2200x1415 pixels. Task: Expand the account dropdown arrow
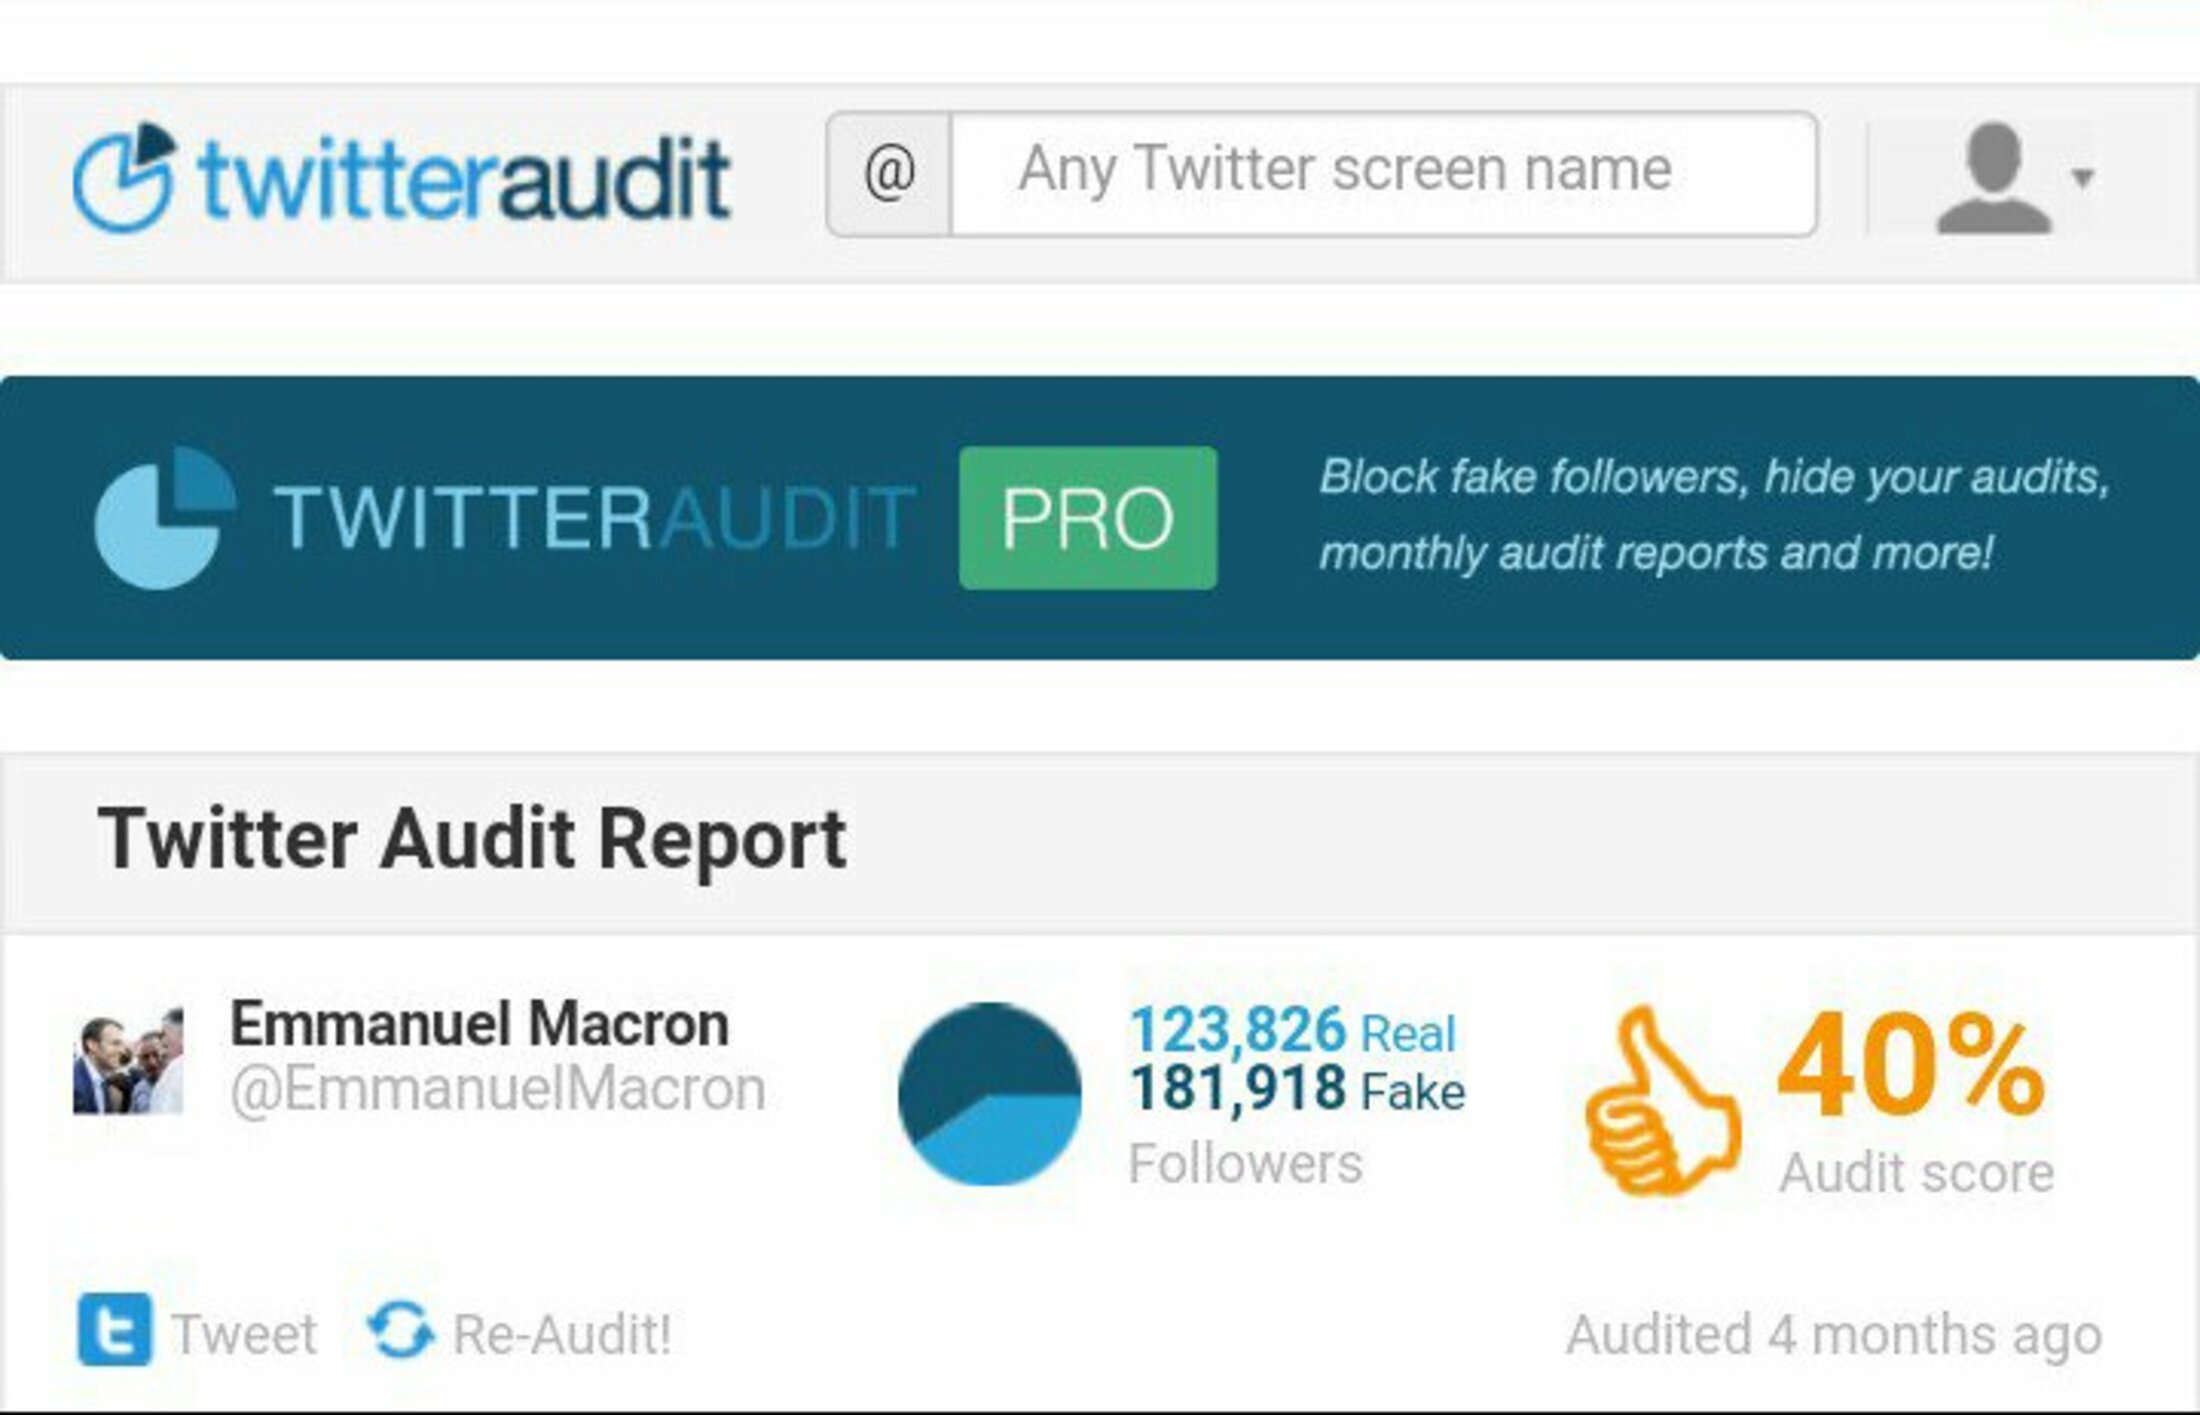[x=2083, y=179]
